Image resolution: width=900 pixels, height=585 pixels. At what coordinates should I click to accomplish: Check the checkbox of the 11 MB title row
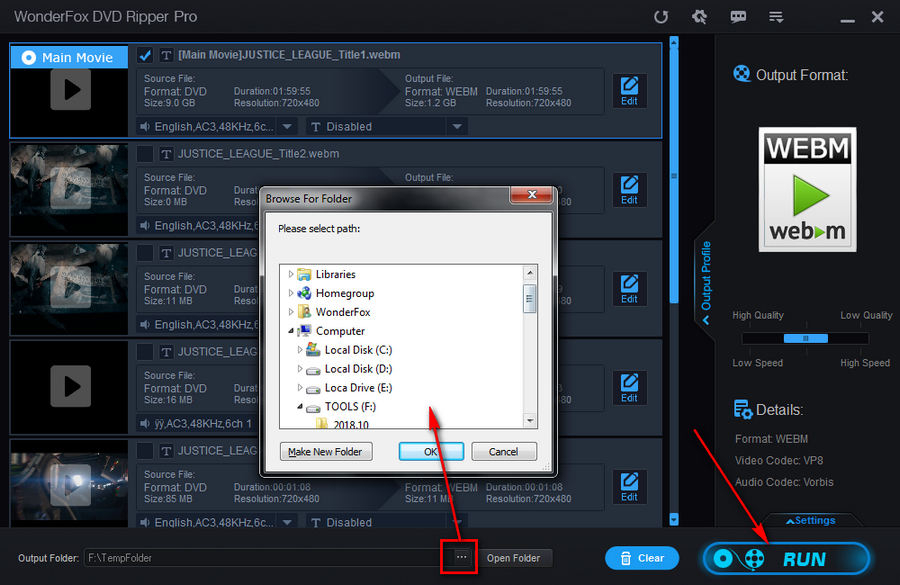[x=145, y=253]
